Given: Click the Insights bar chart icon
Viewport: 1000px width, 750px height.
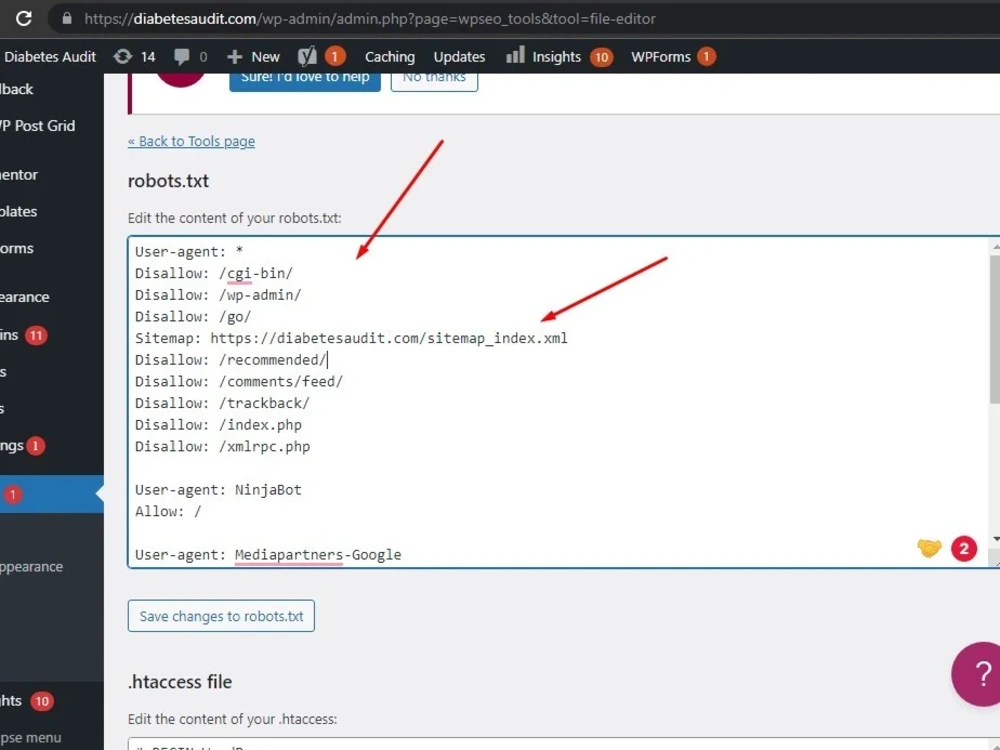Looking at the screenshot, I should (515, 55).
